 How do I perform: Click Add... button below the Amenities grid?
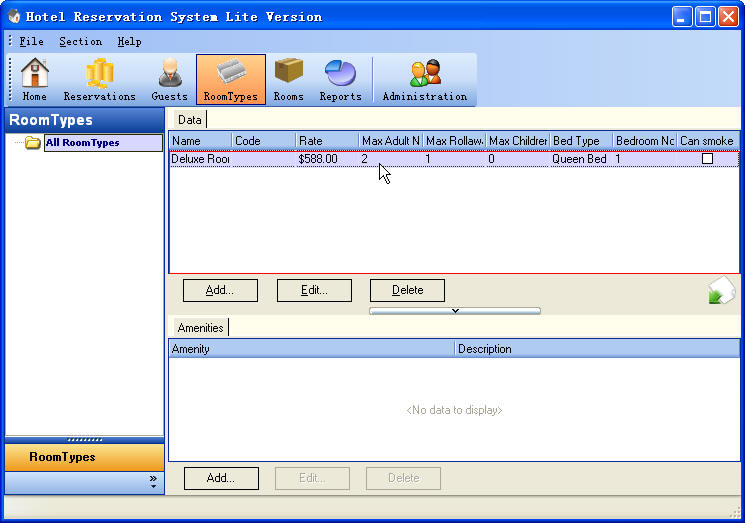(221, 478)
